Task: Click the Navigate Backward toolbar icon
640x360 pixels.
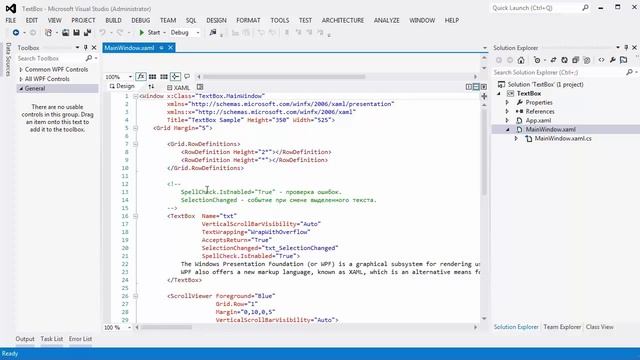Action: [16, 32]
